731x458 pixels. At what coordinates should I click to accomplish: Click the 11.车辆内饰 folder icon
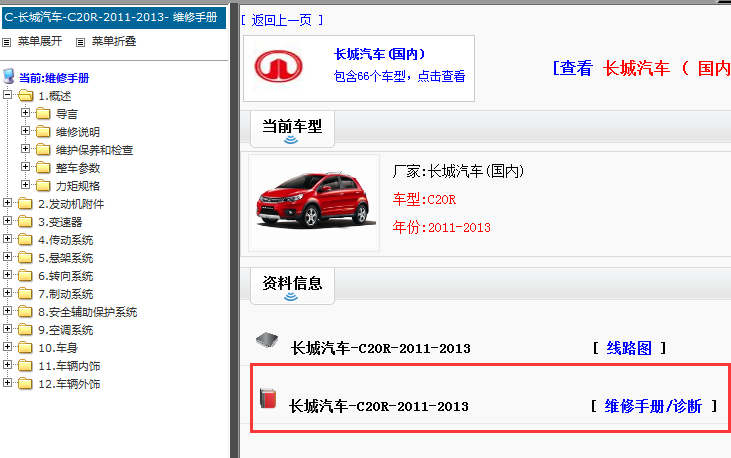point(26,366)
